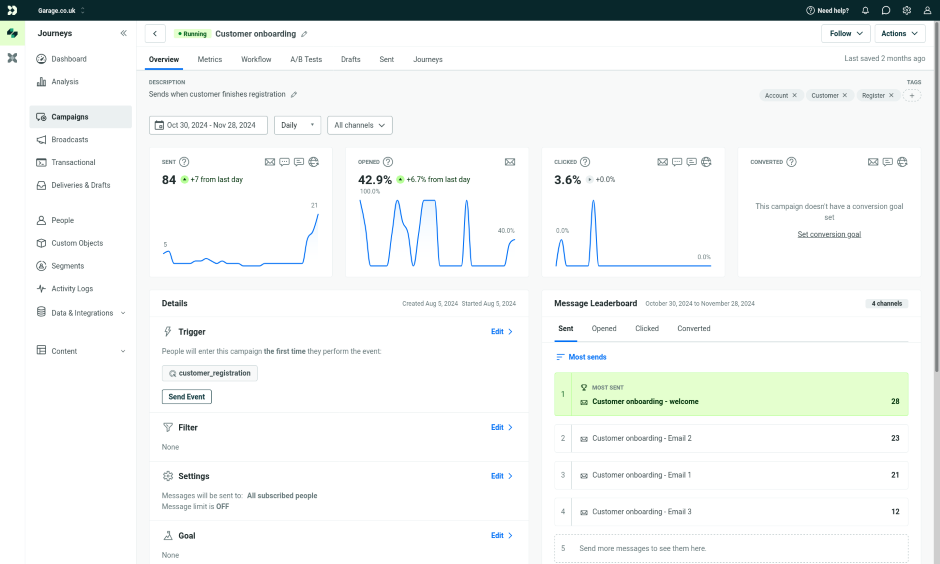Viewport: 940px width, 564px height.
Task: Click the Sent metric help icon
Action: click(x=184, y=162)
